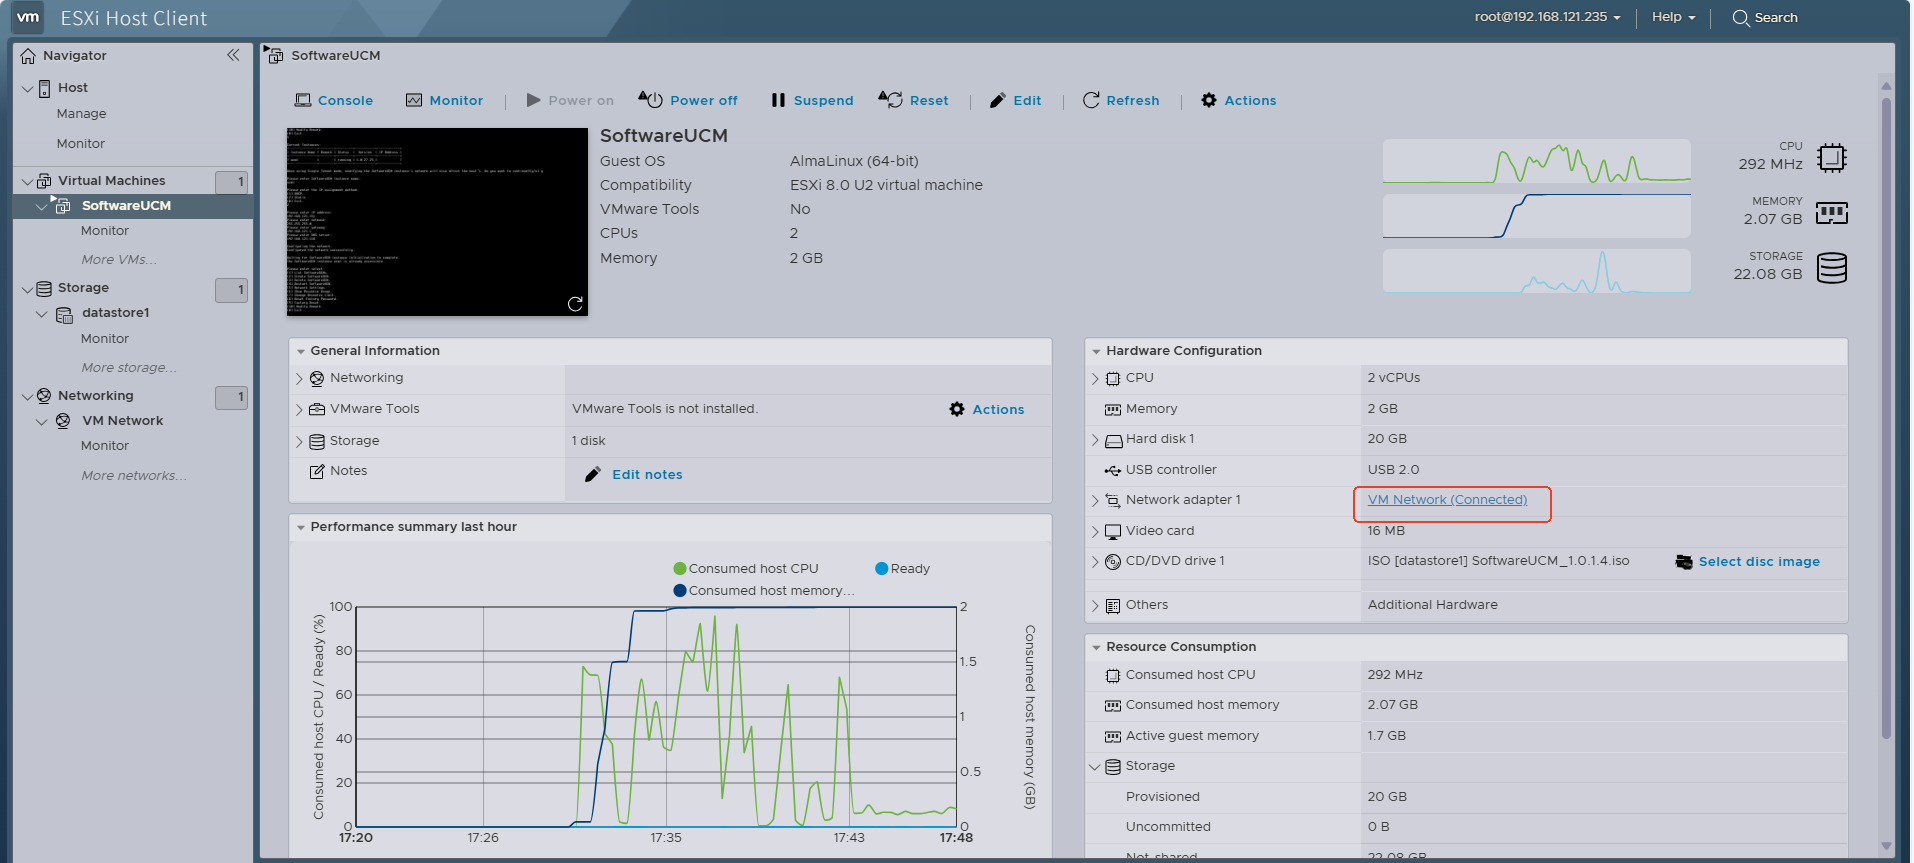
Task: Click the Edit pencil icon
Action: 997,100
